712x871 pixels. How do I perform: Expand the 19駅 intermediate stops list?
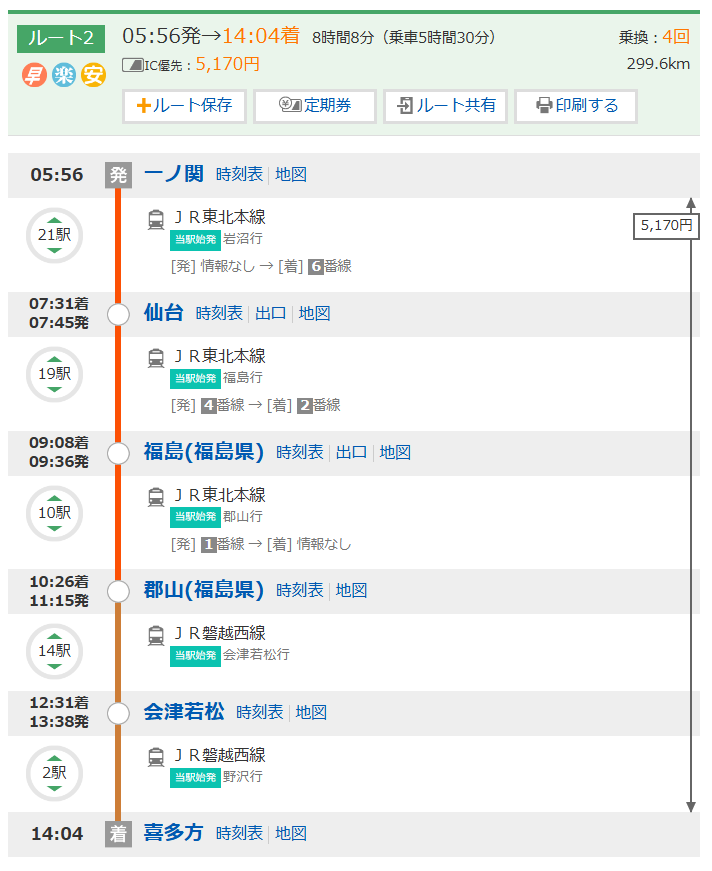pos(54,375)
